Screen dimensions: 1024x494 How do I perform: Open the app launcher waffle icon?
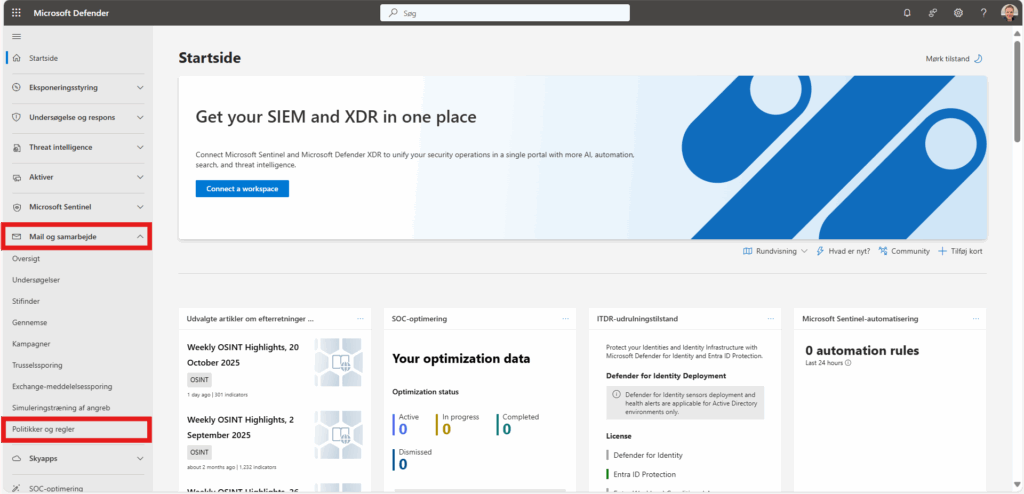pyautogui.click(x=16, y=12)
